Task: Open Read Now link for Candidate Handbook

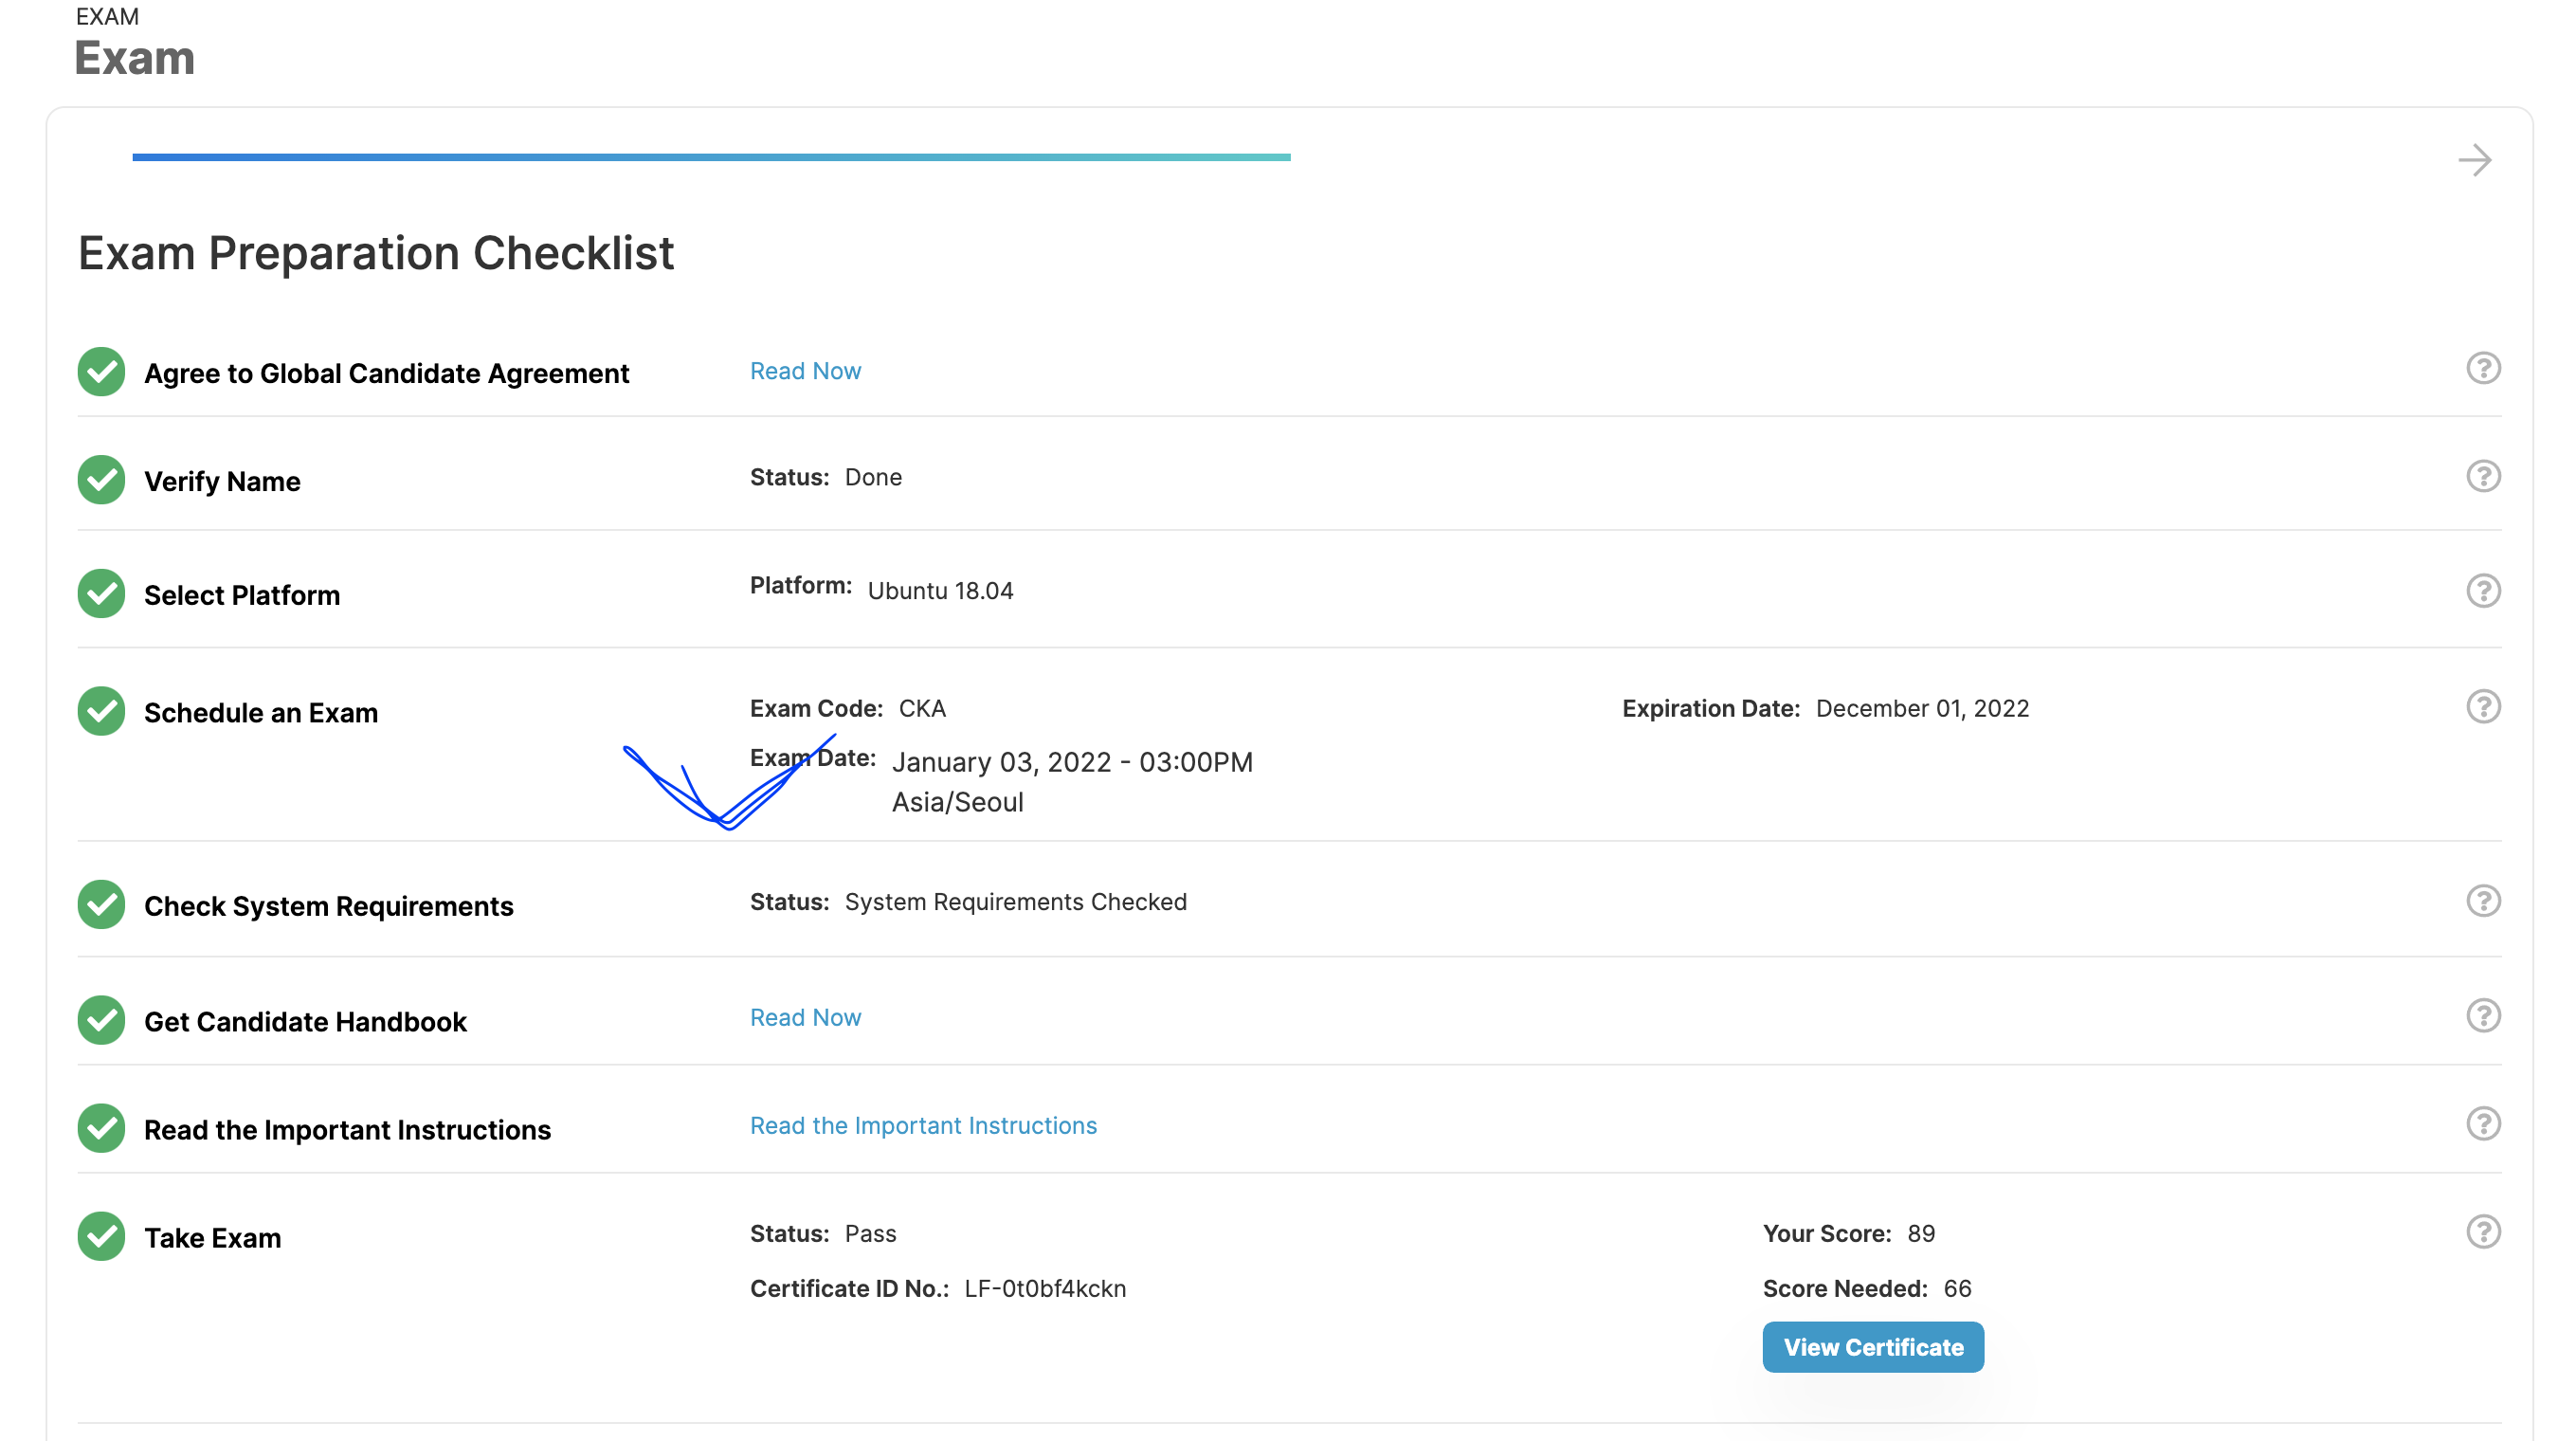Action: pos(805,1017)
